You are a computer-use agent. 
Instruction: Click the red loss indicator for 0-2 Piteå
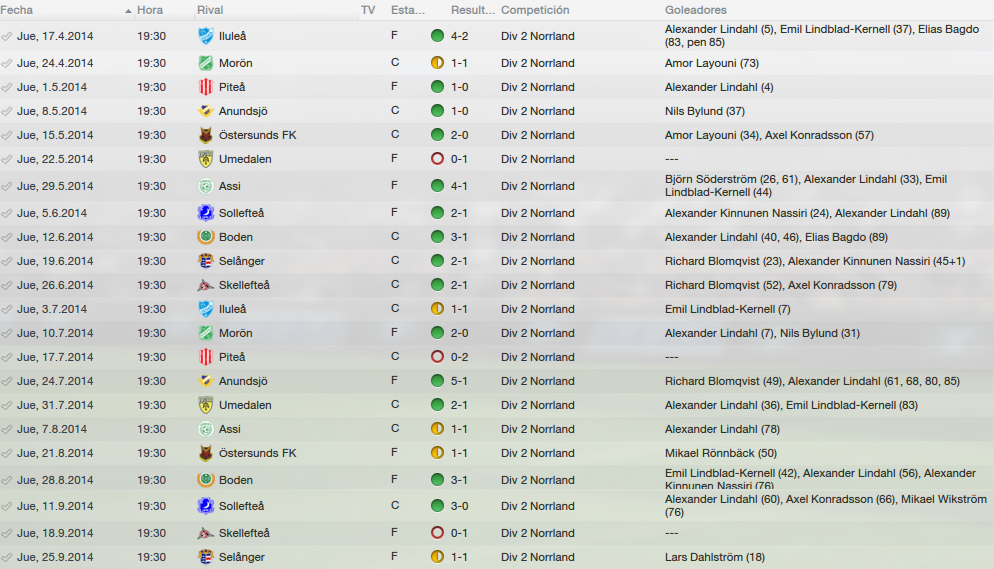click(437, 357)
